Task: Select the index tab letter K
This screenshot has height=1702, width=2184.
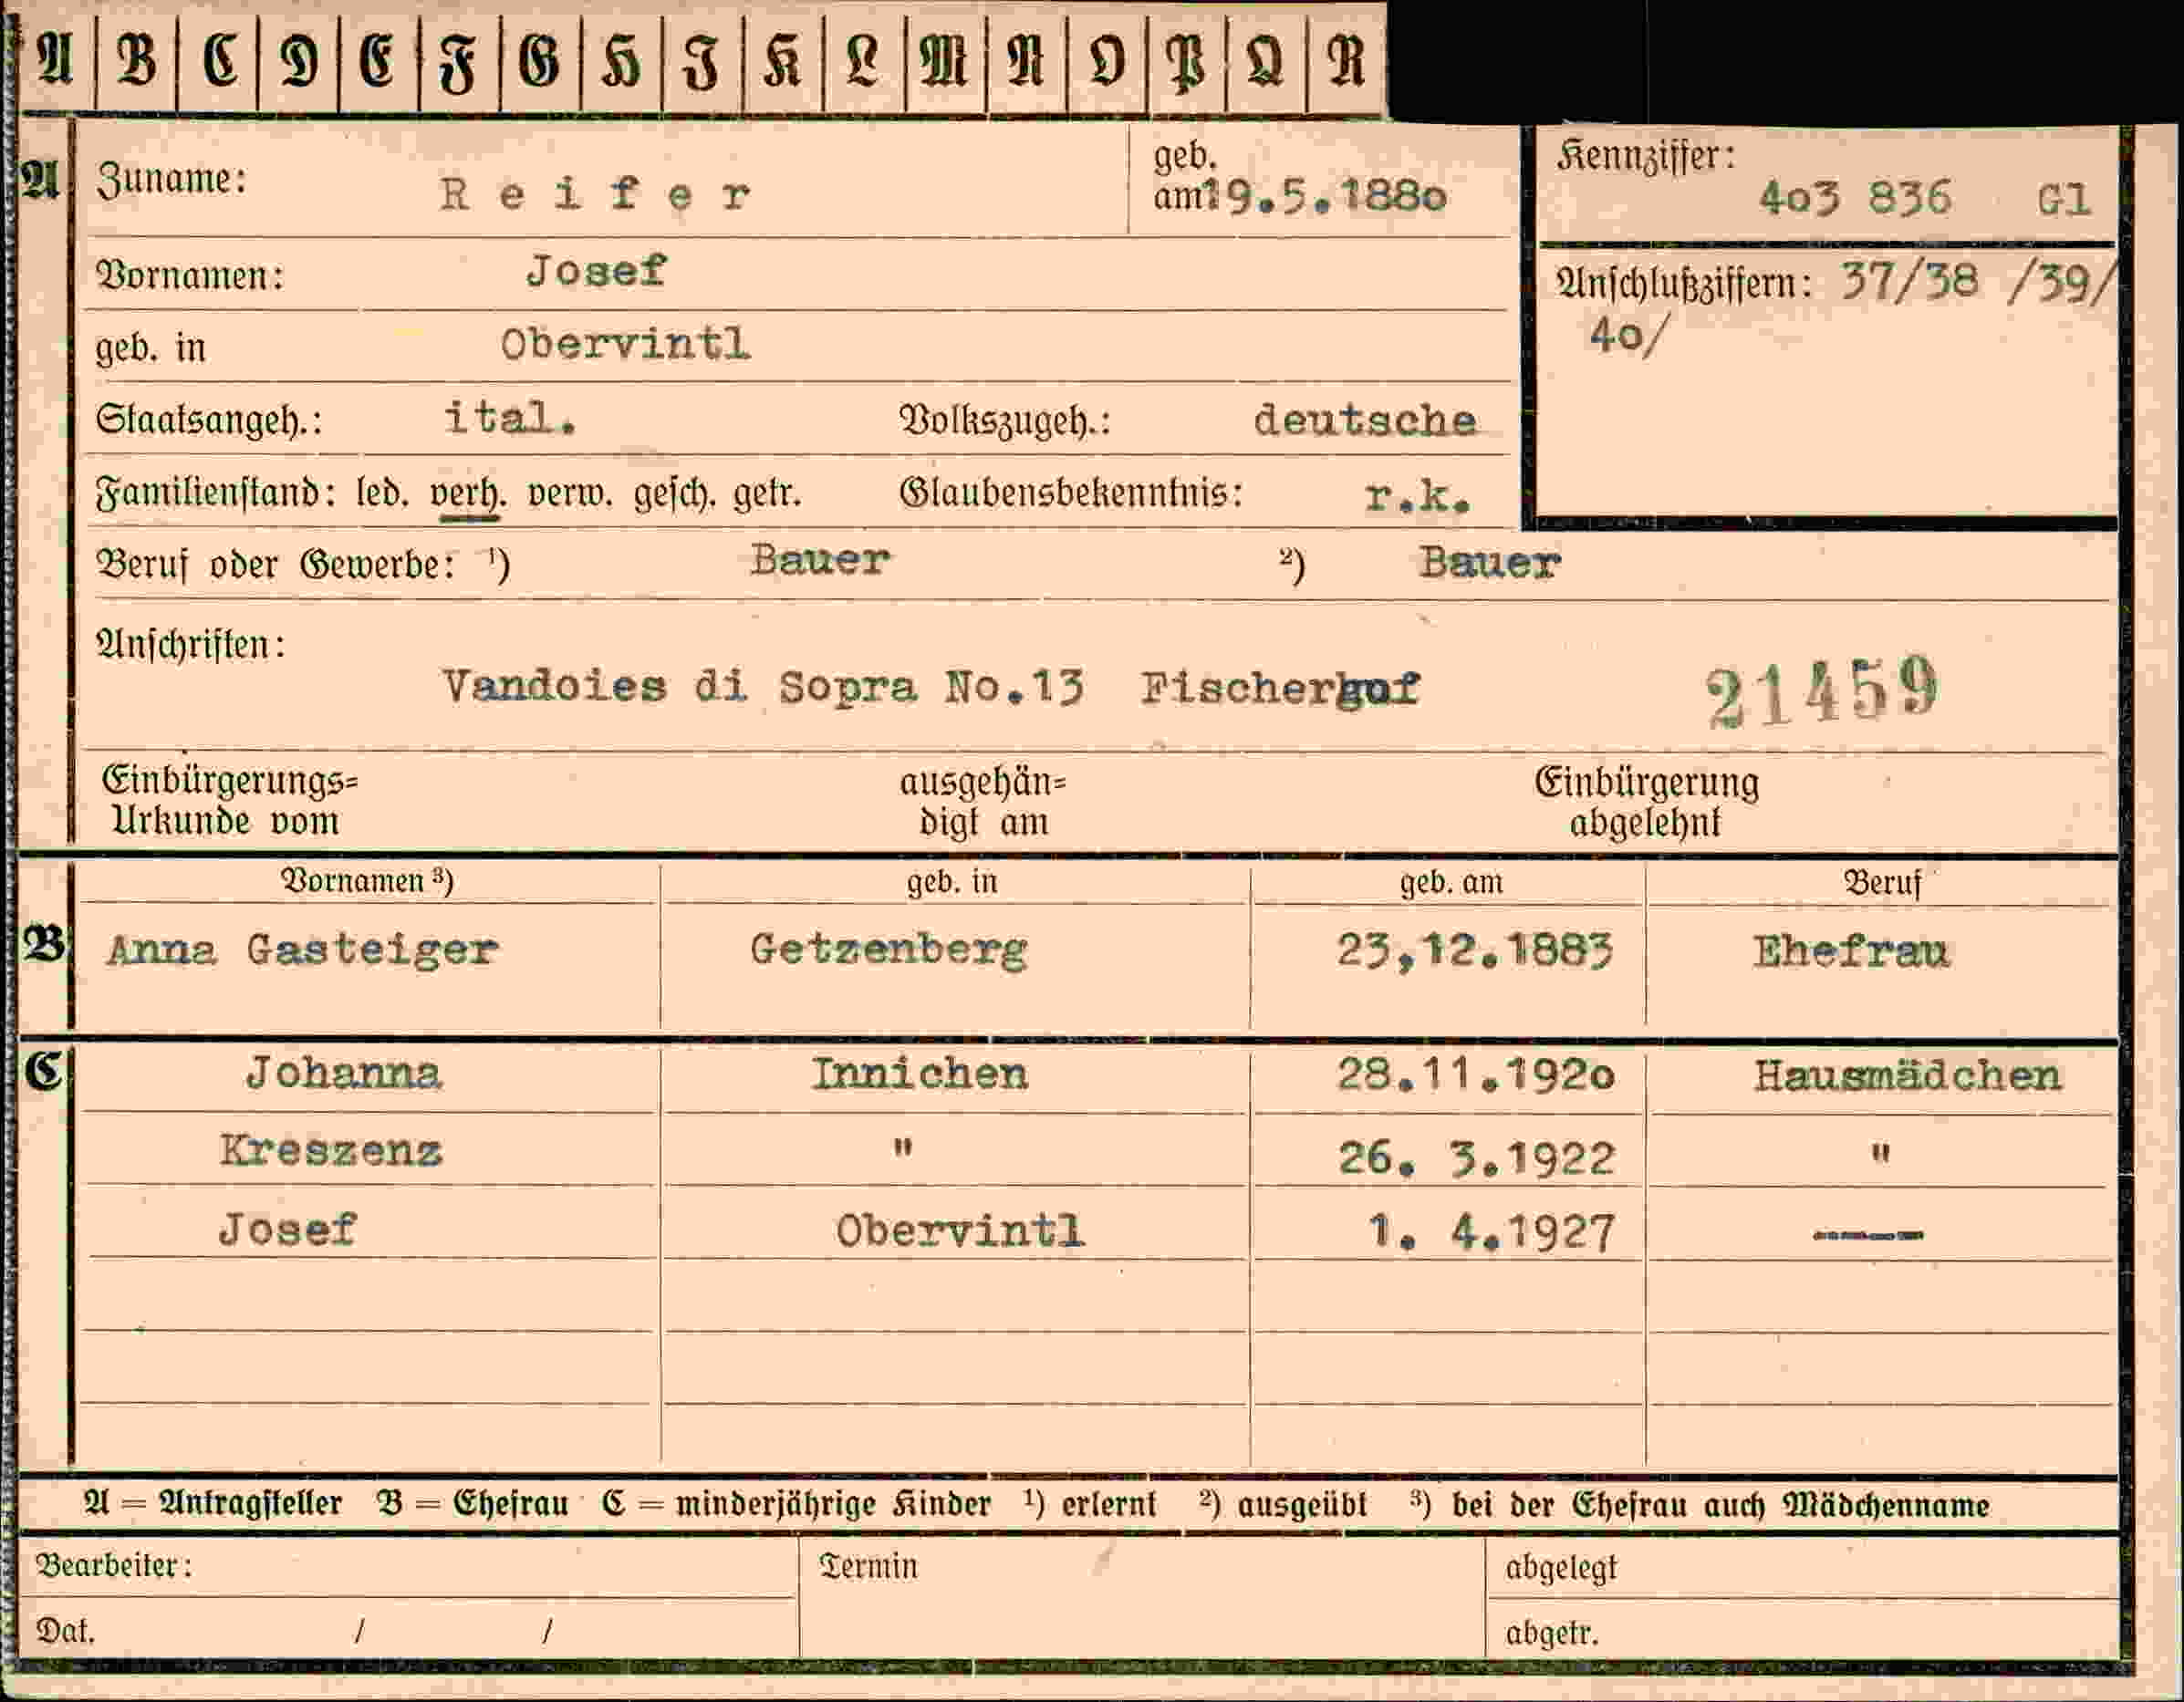Action: 783,62
